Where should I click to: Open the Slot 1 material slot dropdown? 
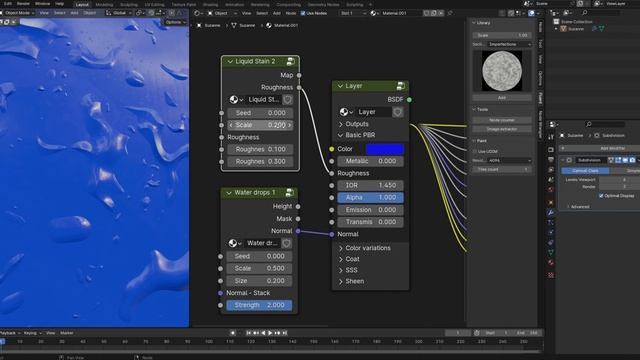pos(353,13)
